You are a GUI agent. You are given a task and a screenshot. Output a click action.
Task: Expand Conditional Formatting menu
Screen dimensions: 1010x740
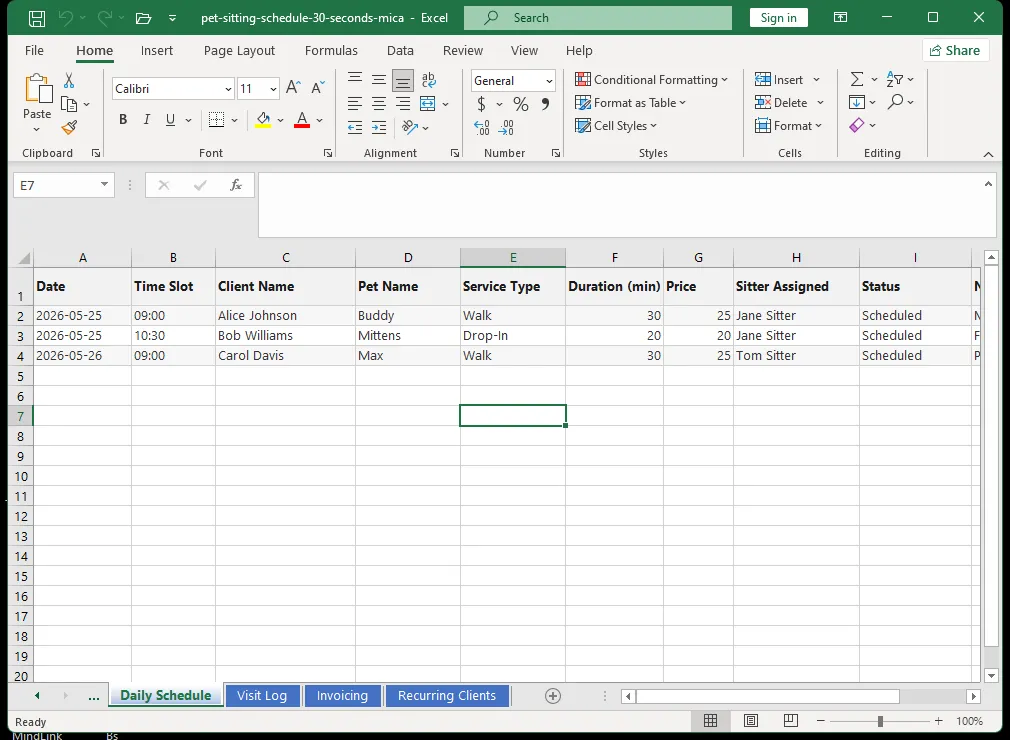(652, 79)
